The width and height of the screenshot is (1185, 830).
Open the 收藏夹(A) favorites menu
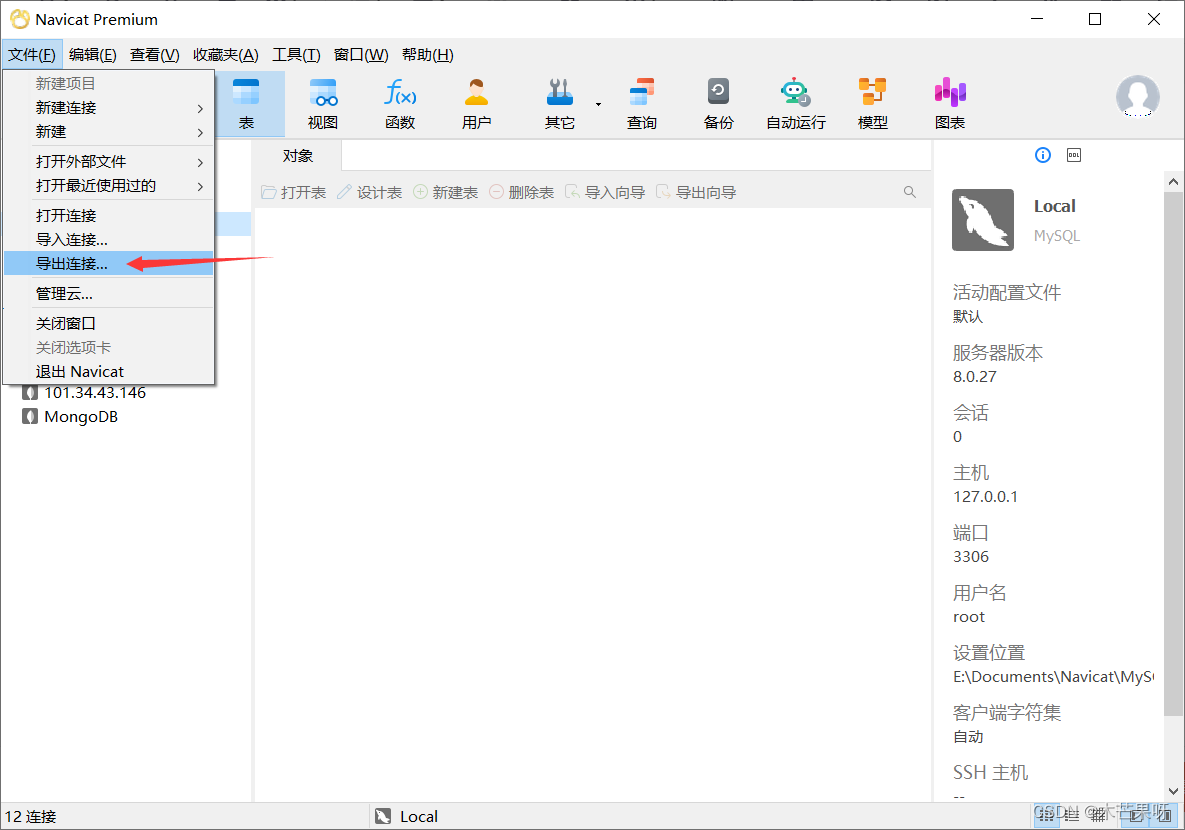tap(225, 54)
